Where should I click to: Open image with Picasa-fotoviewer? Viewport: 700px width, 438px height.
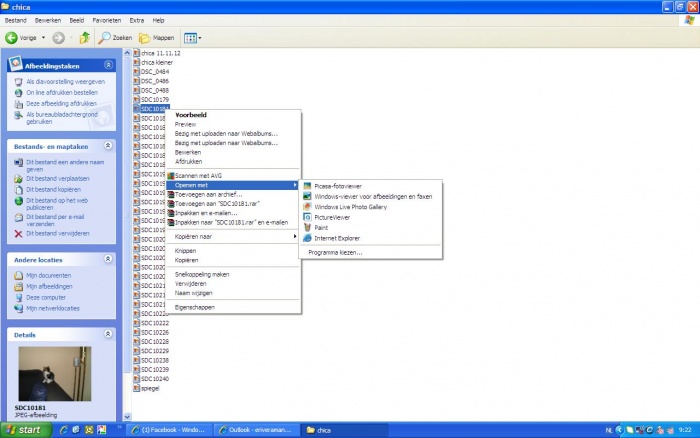[336, 185]
